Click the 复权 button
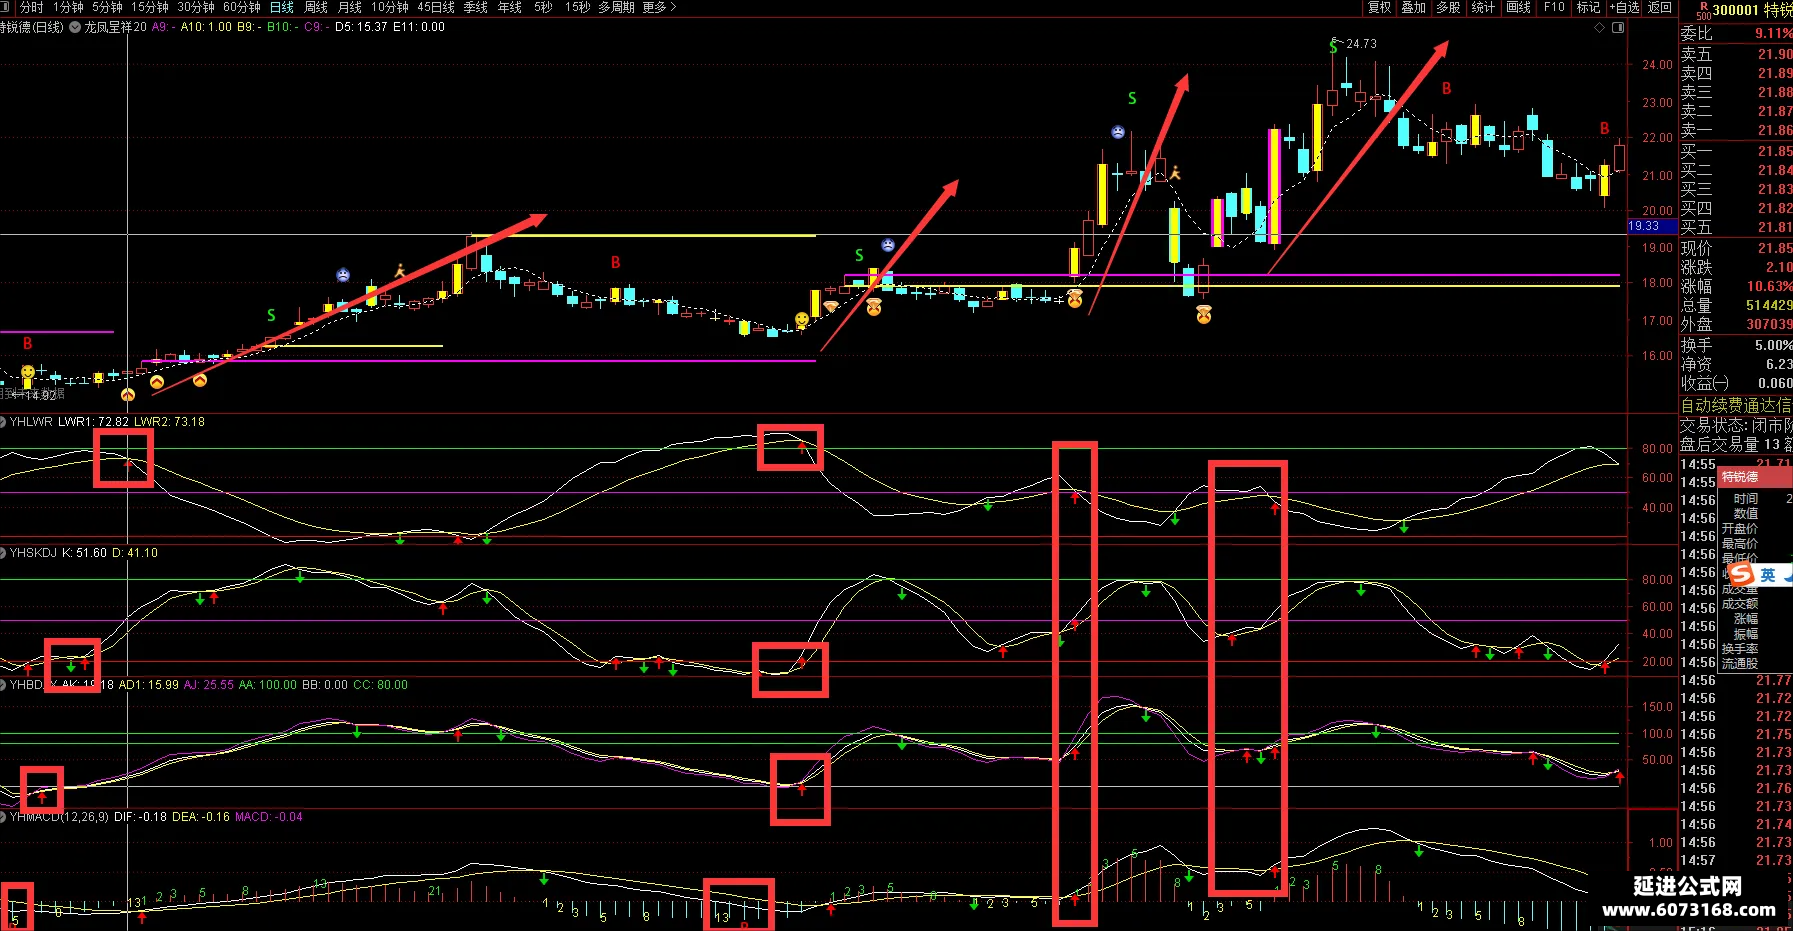Viewport: 1793px width, 931px height. click(1380, 7)
